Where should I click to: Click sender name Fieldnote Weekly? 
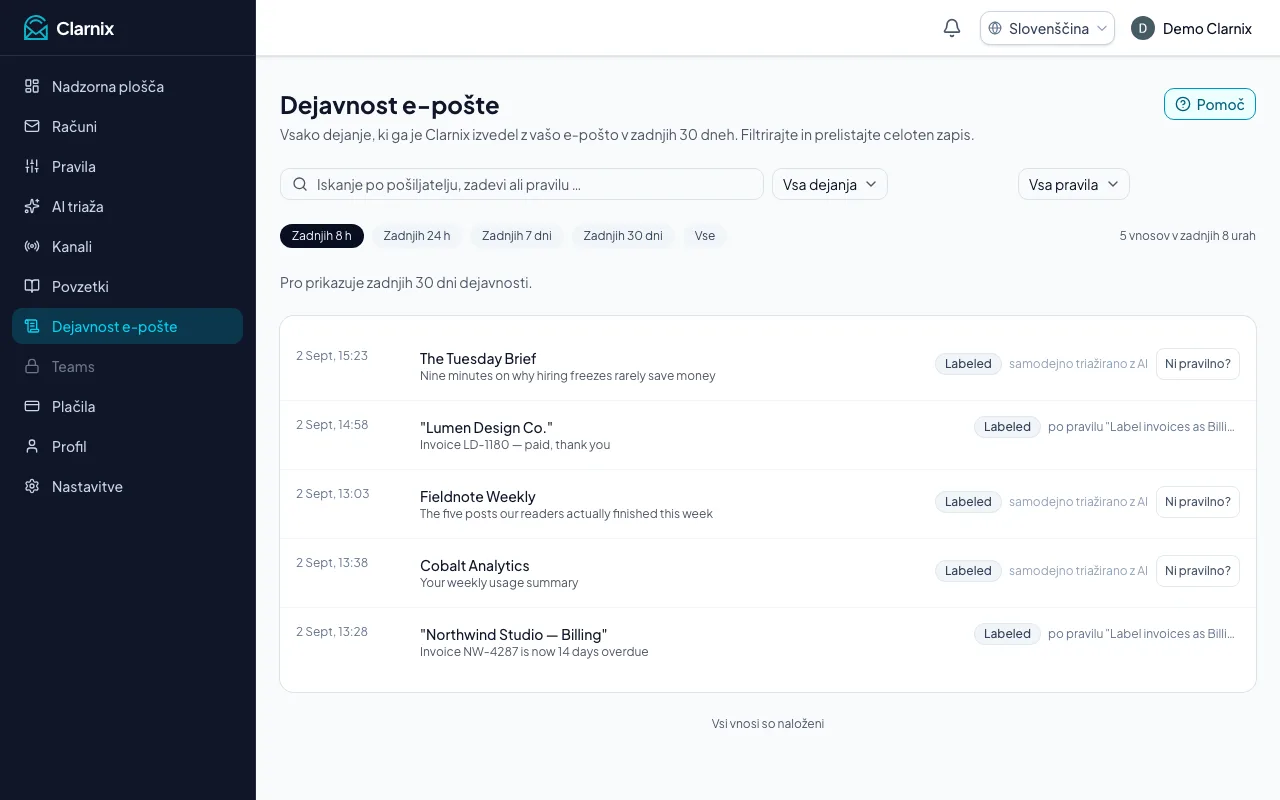click(478, 496)
